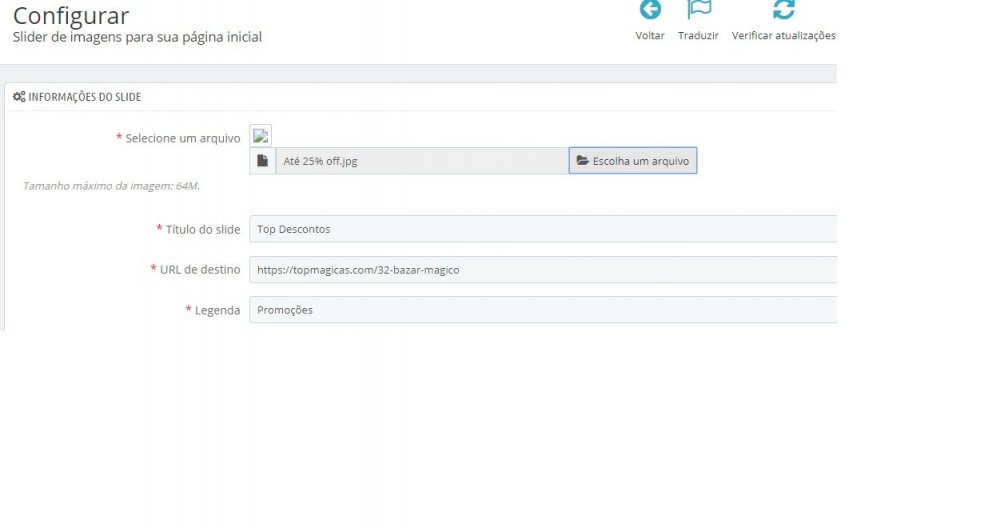Screen dimensions: 1000x528
Task: Click the Escolha um arquivo button
Action: pos(633,161)
